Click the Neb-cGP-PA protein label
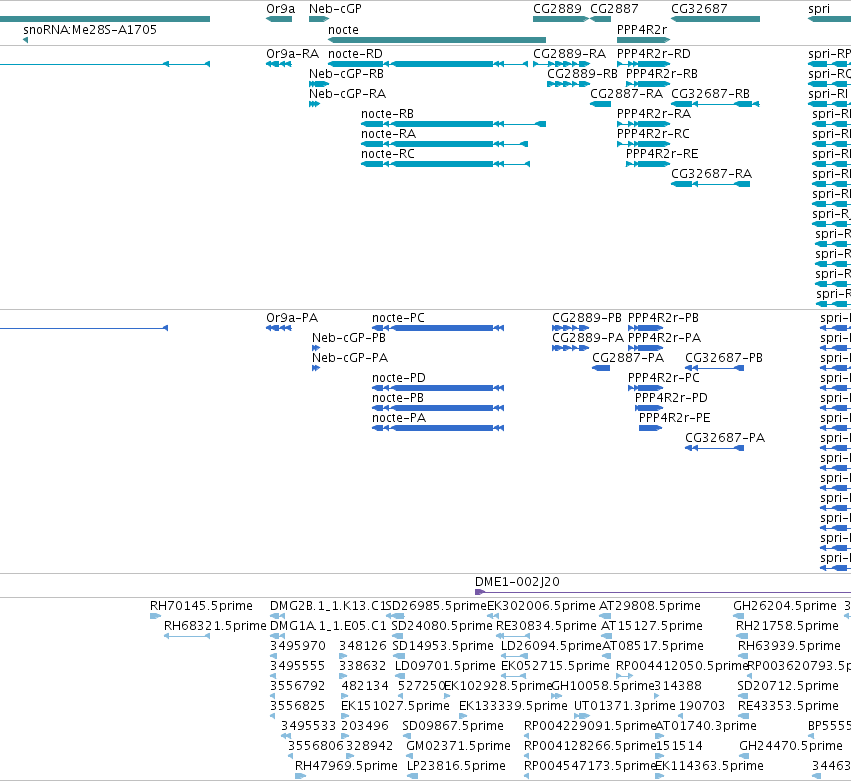This screenshot has height=781, width=851. point(350,358)
